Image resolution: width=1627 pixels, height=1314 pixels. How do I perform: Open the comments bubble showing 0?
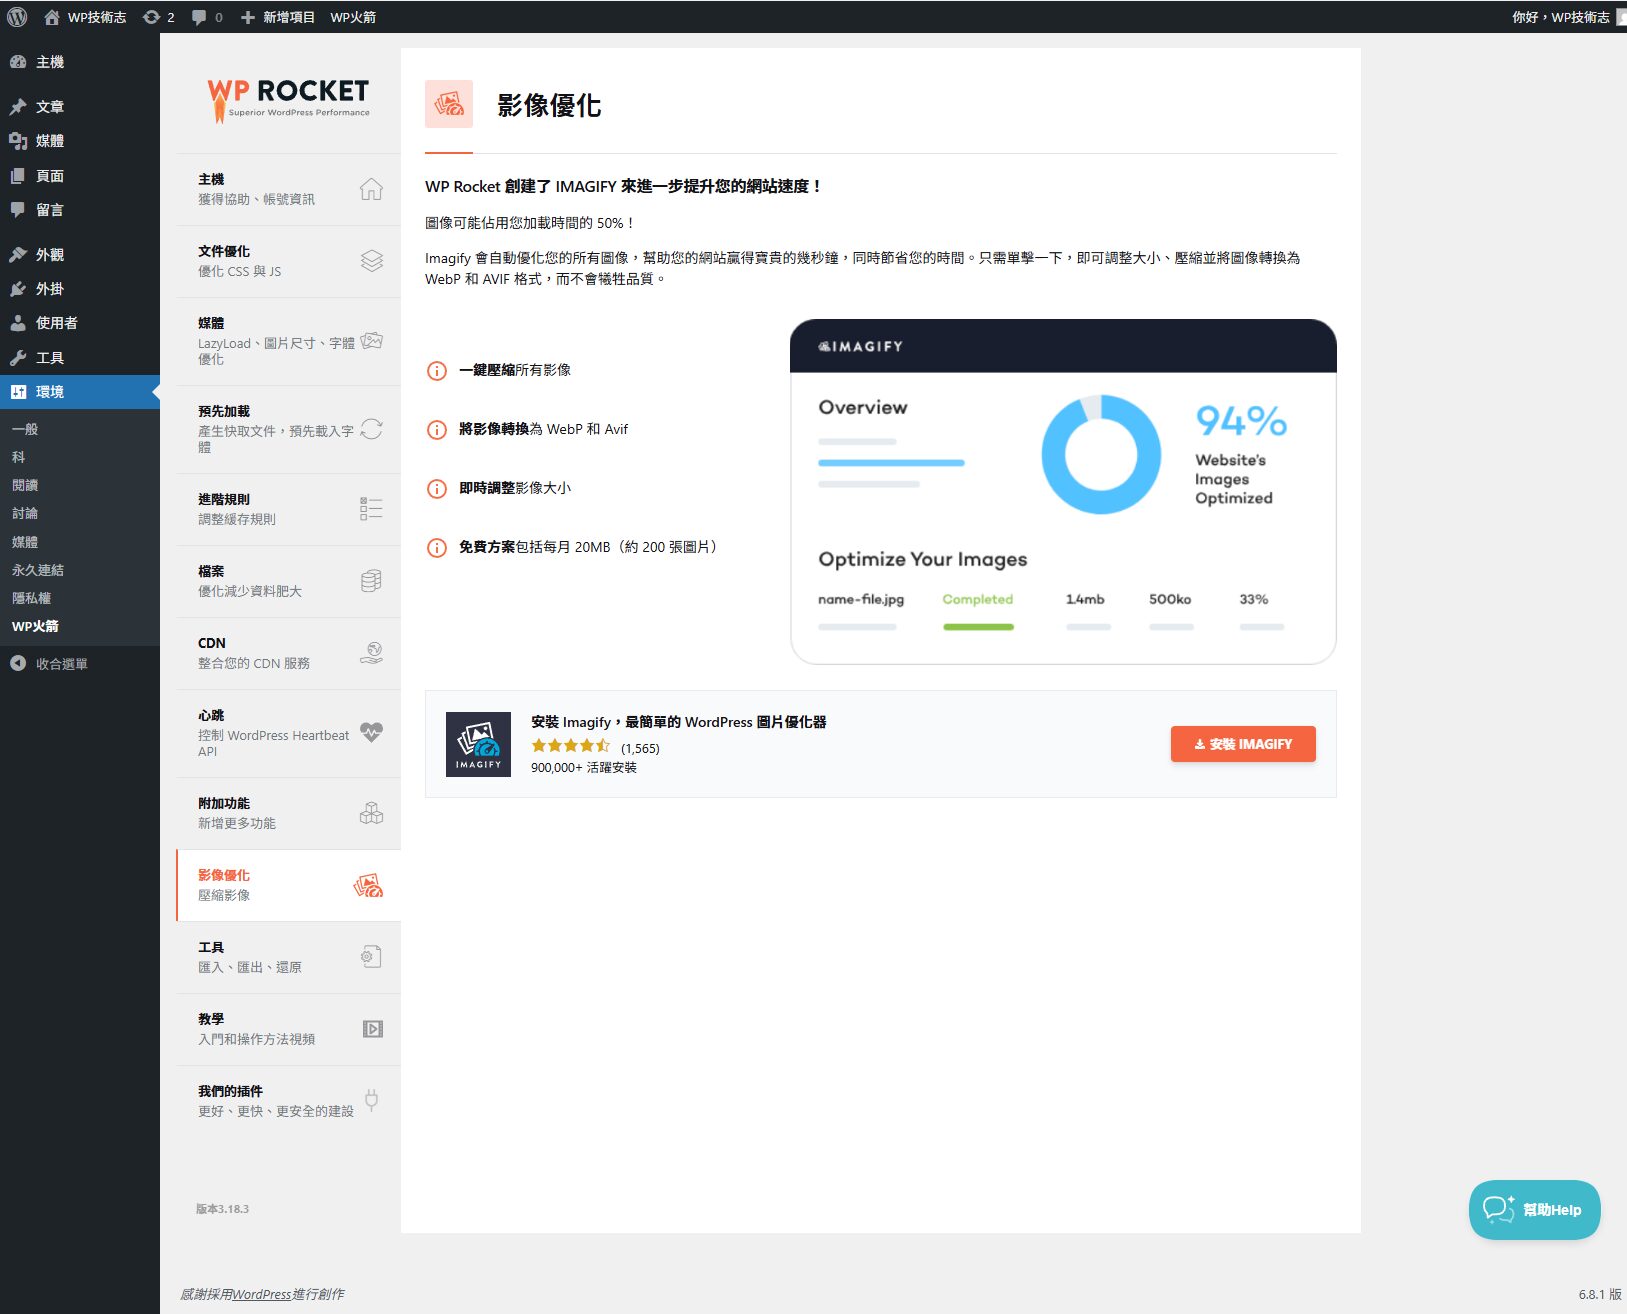tap(207, 17)
